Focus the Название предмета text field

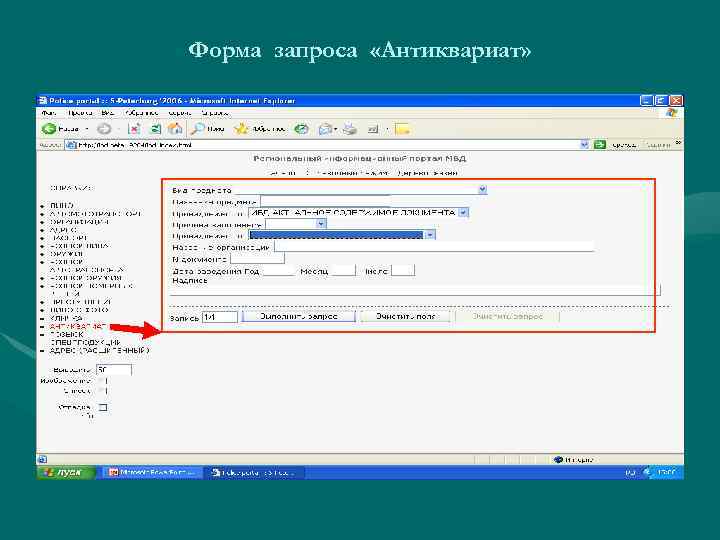(x=326, y=201)
